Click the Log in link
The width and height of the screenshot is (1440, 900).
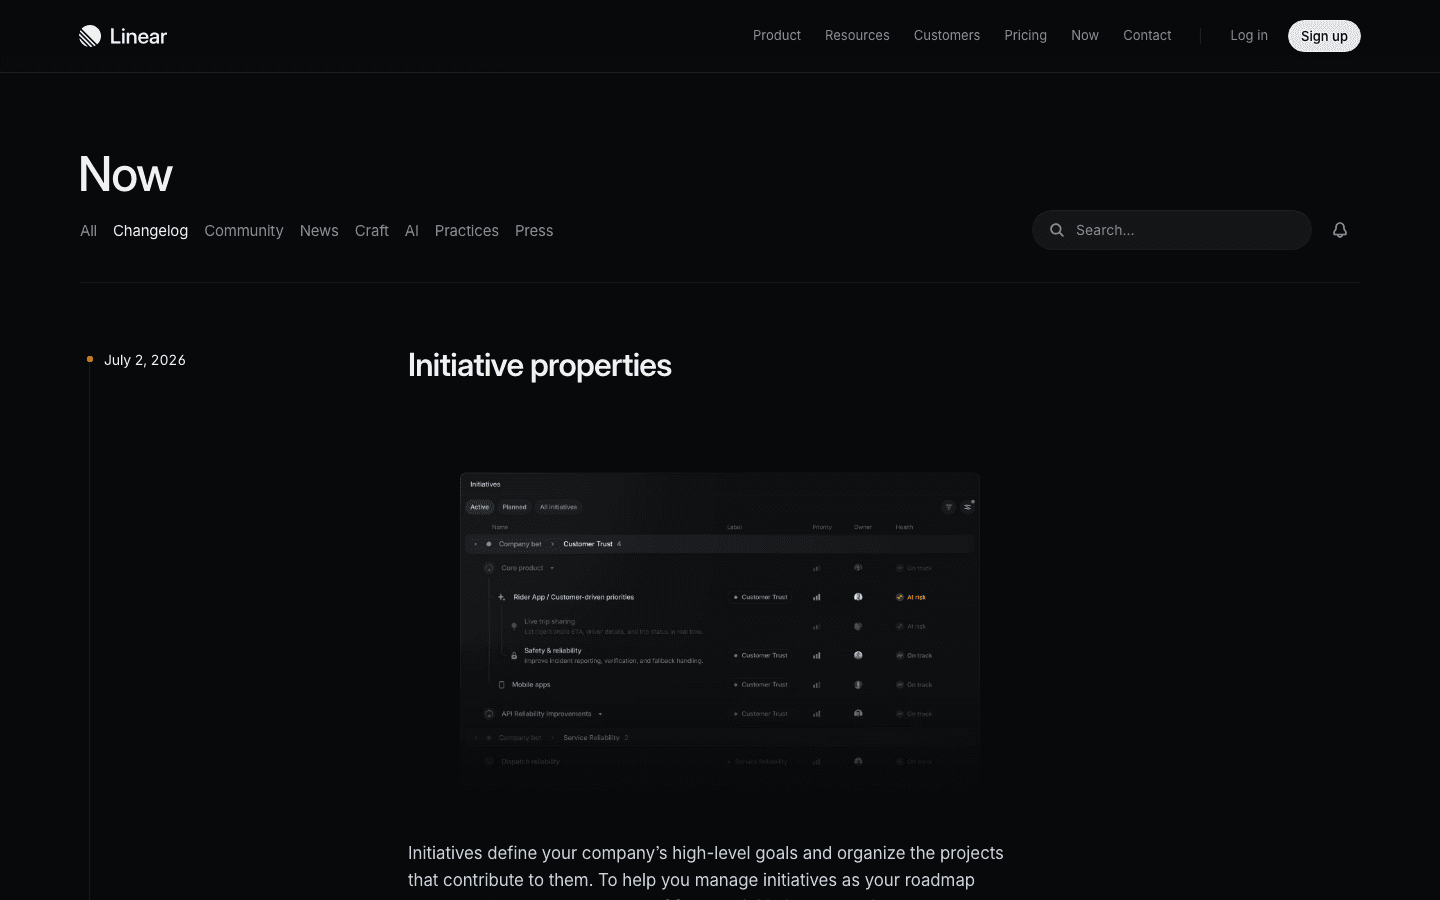[1249, 35]
